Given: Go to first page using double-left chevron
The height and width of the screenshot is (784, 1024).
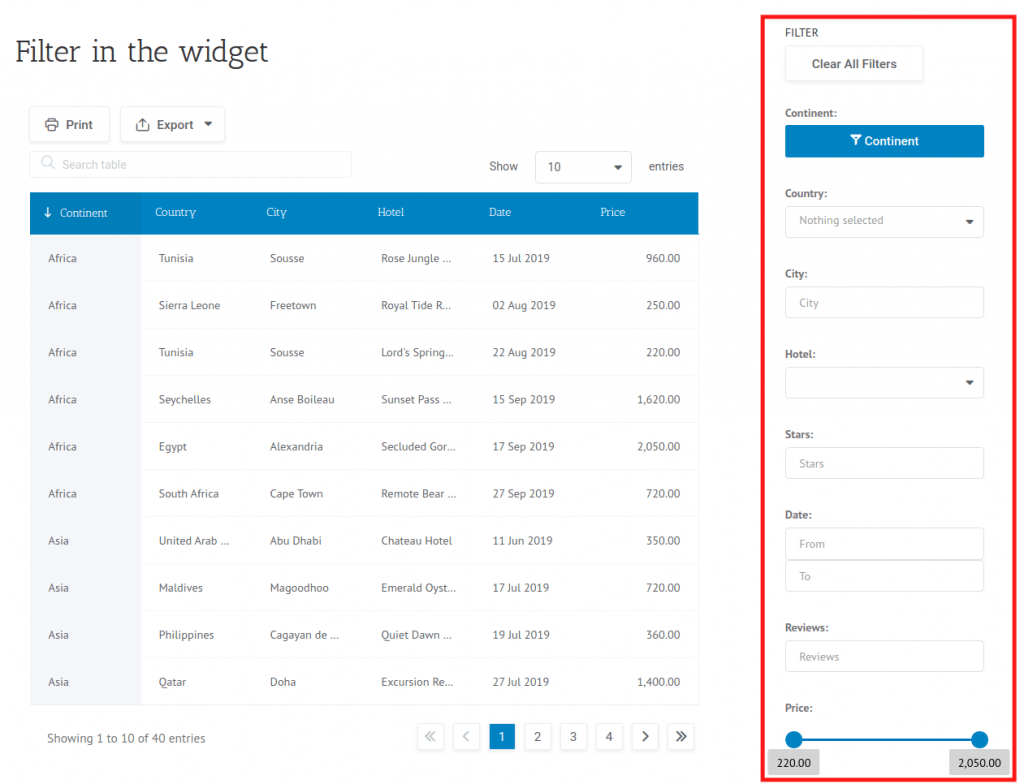Looking at the screenshot, I should 430,736.
